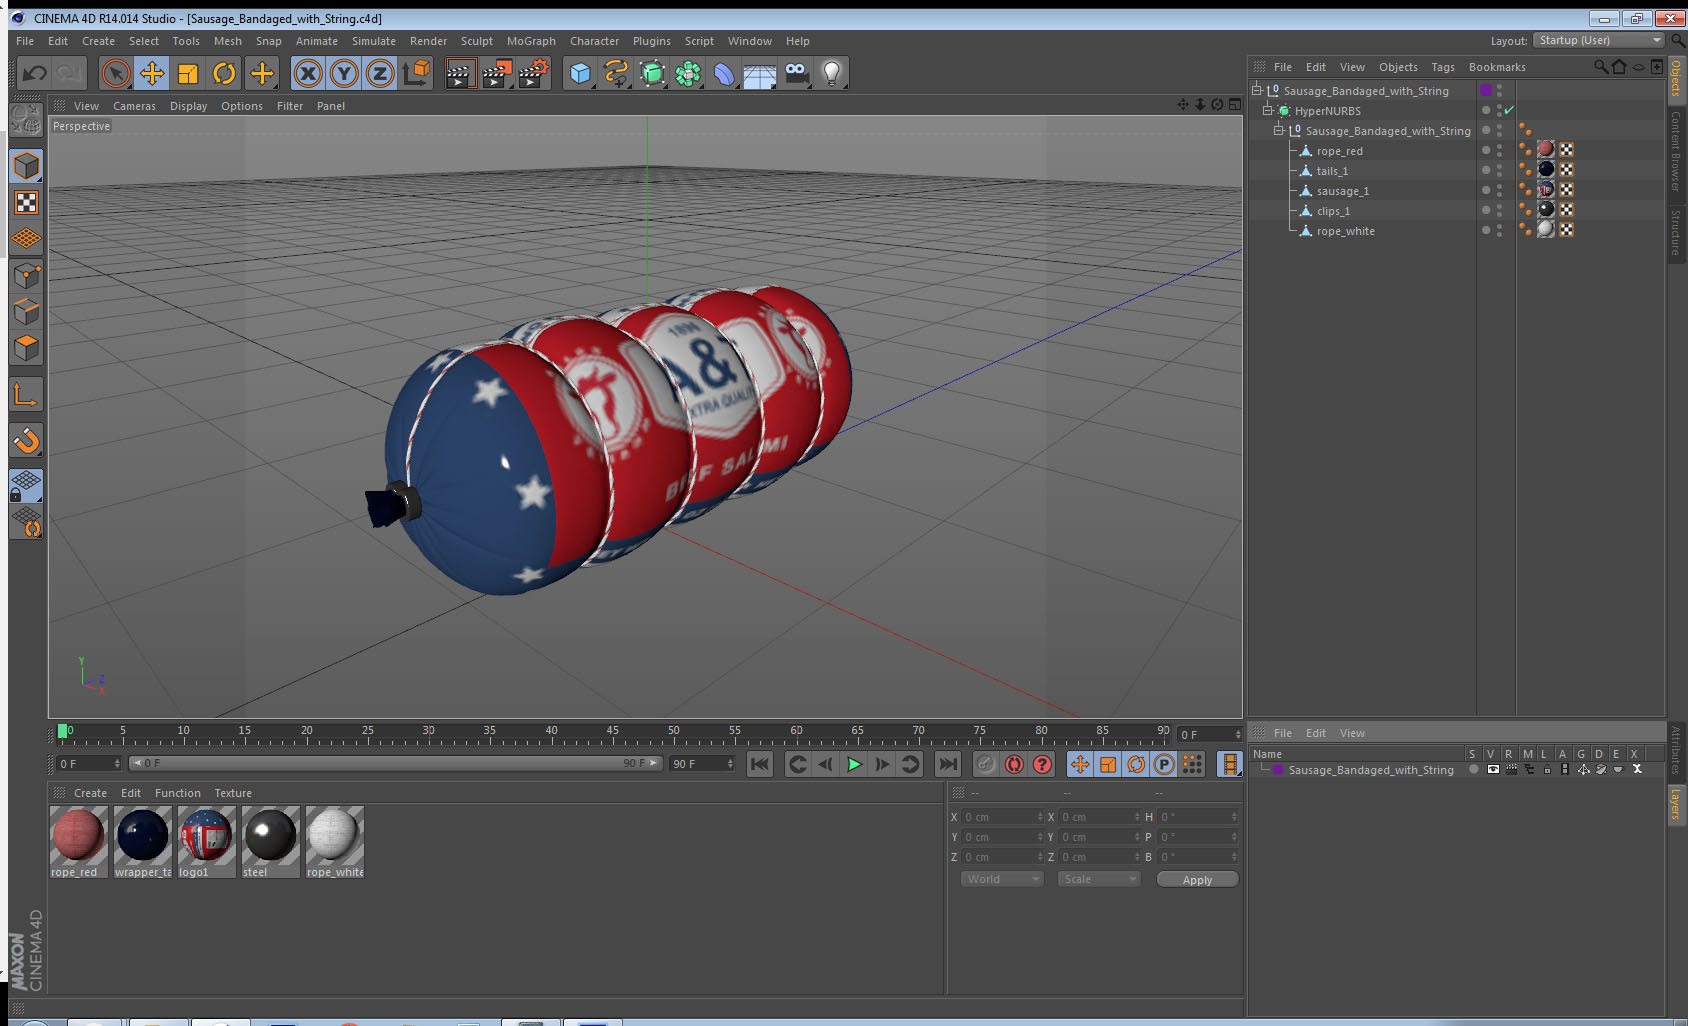Render the active view
This screenshot has height=1026, width=1688.
pos(460,73)
